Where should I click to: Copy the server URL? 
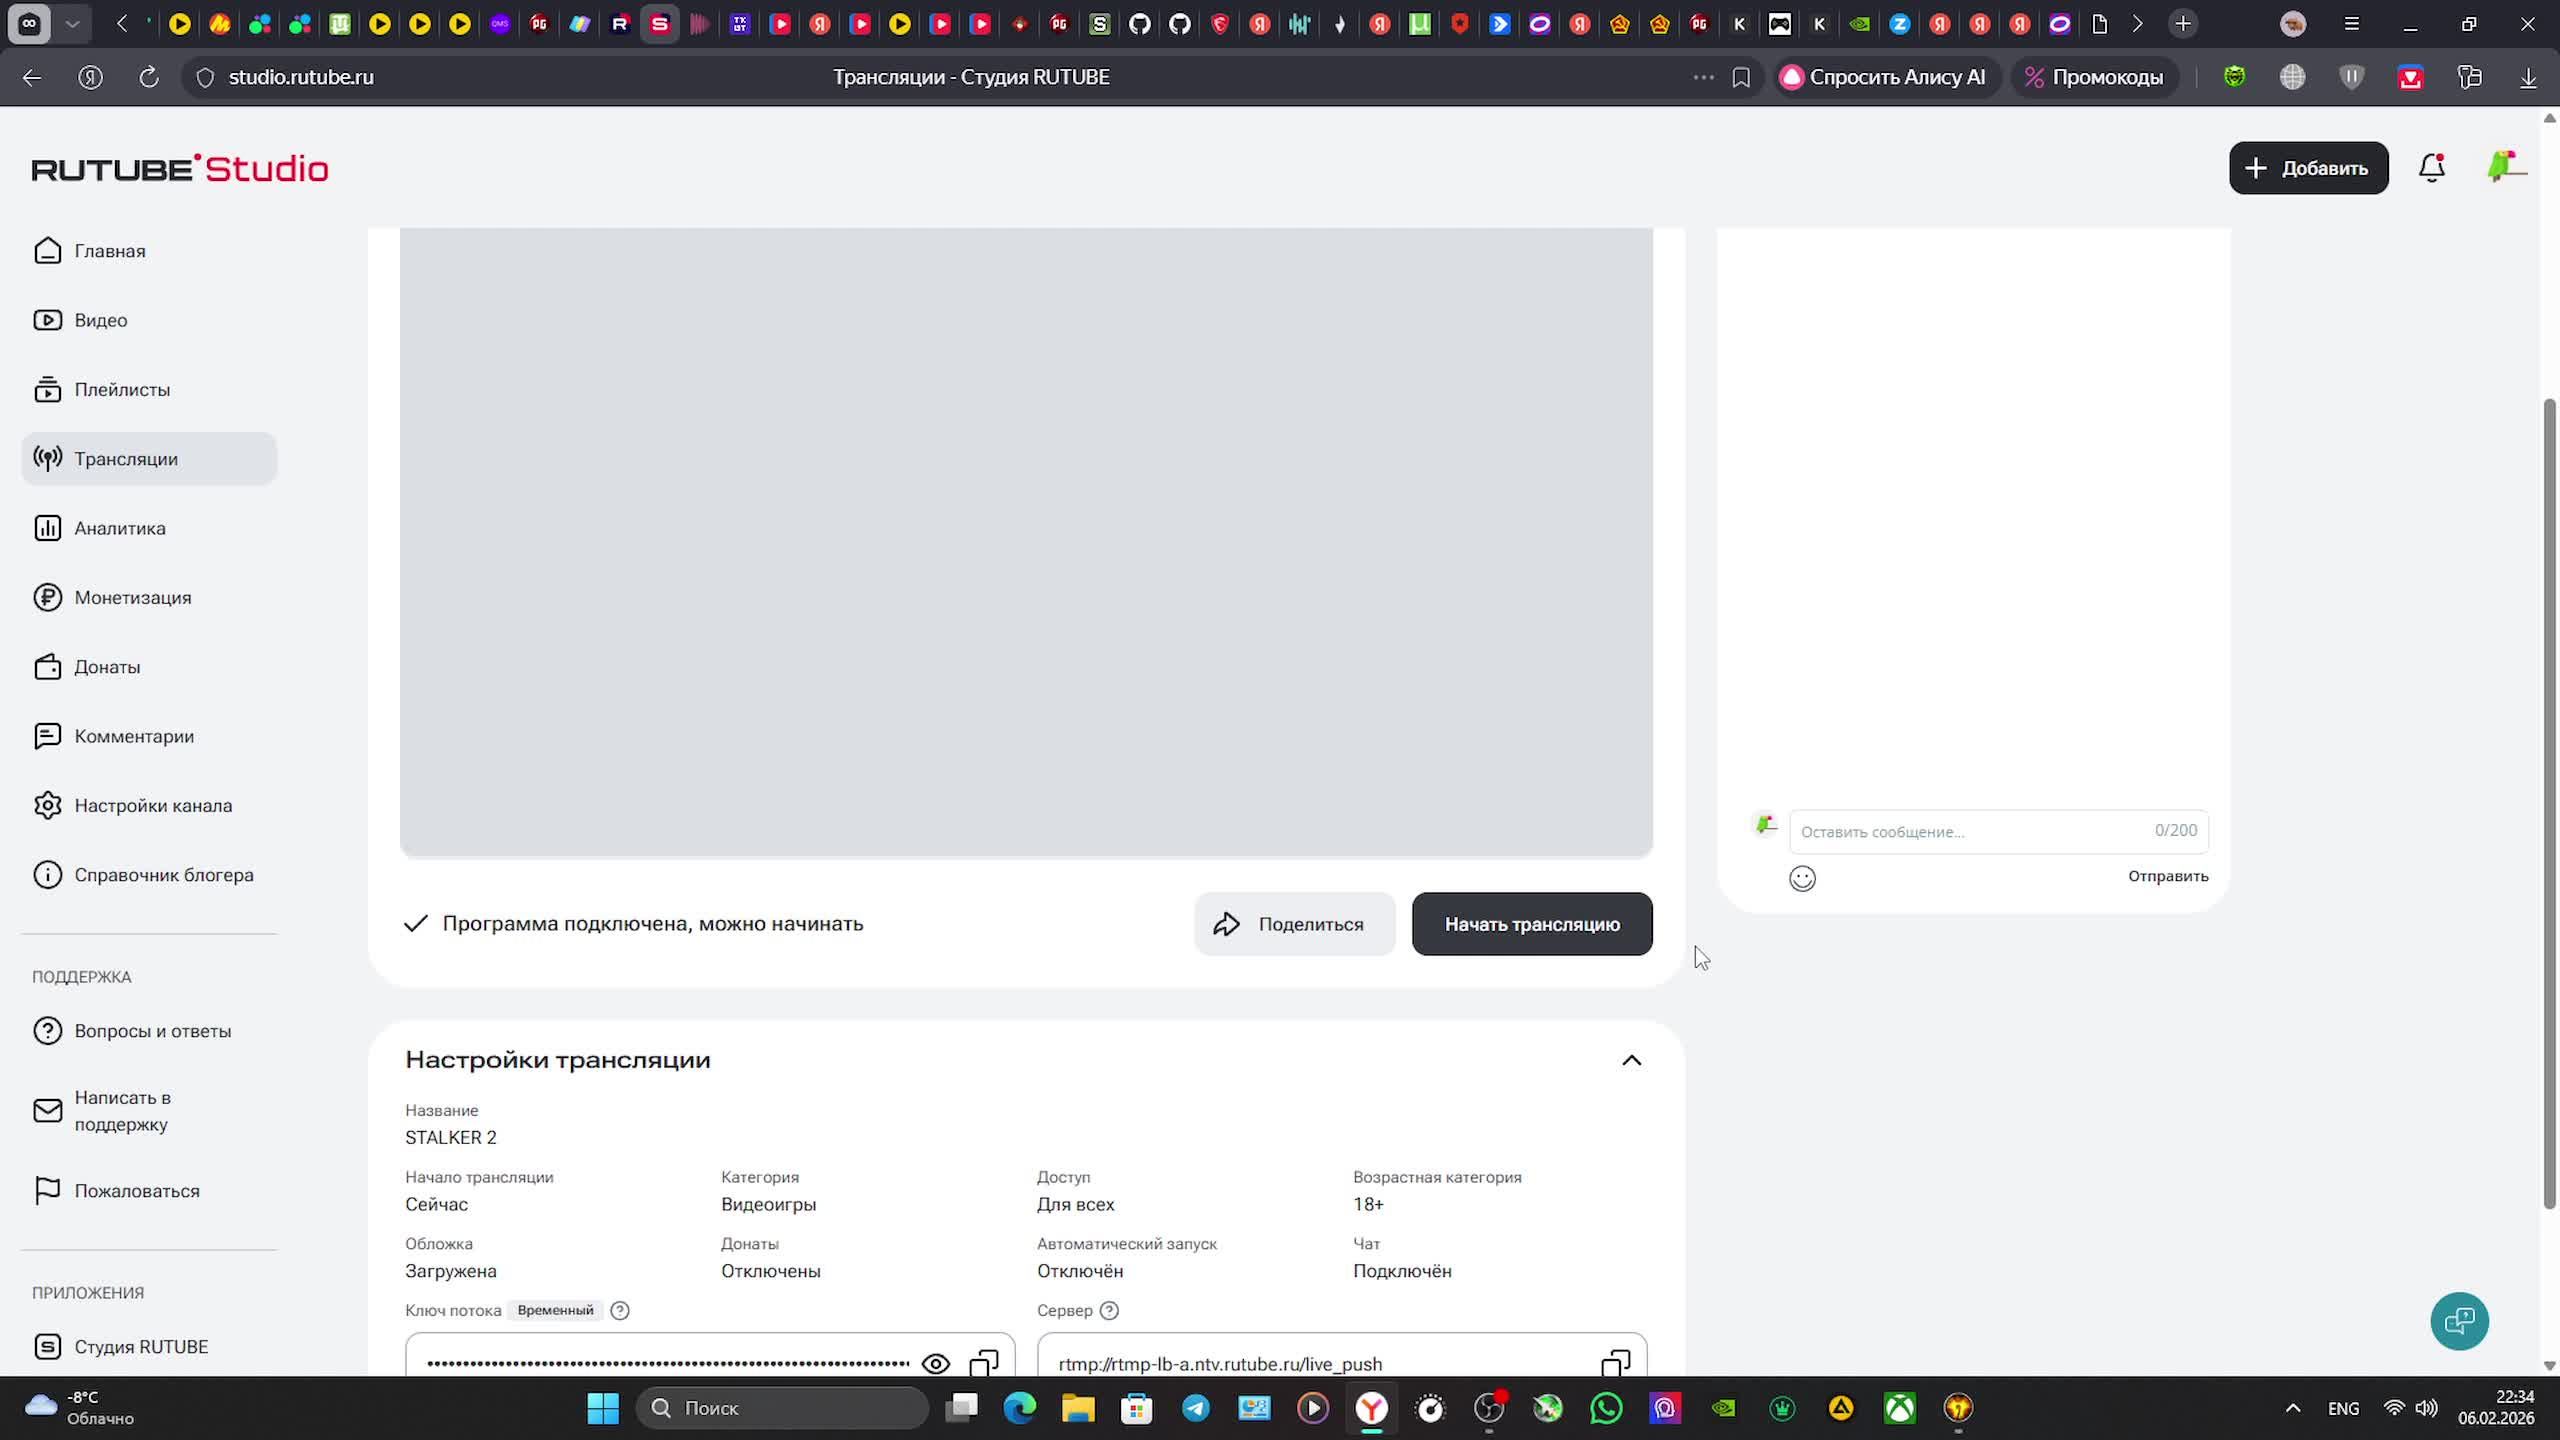1615,1362
